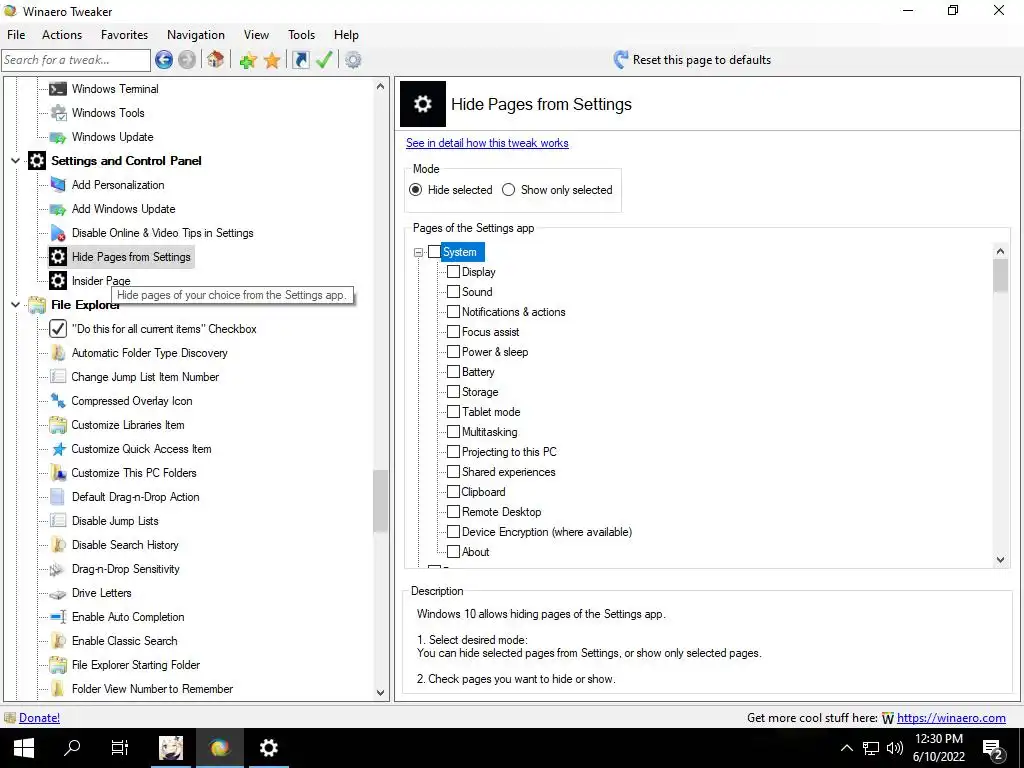This screenshot has width=1024, height=768.
Task: Open settings gear in toolbar
Action: 353,60
